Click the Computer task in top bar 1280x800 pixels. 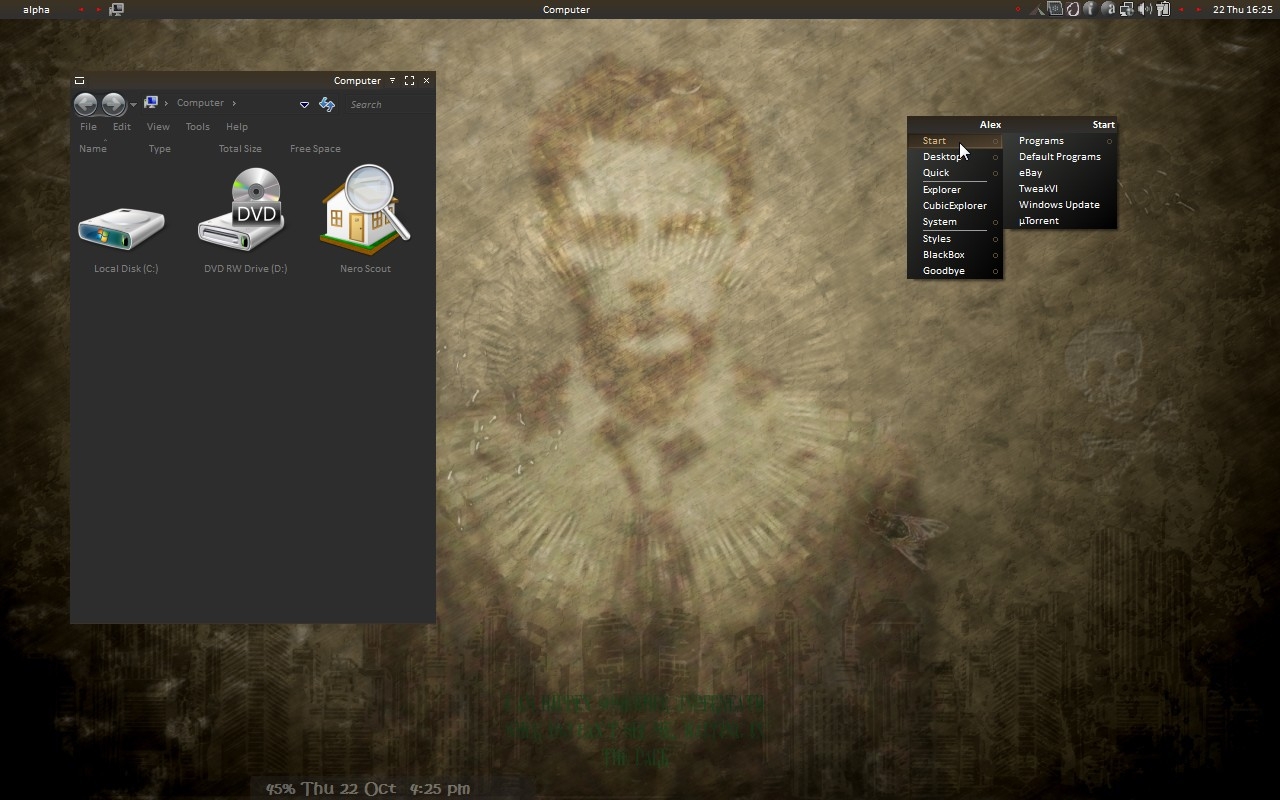click(x=566, y=9)
